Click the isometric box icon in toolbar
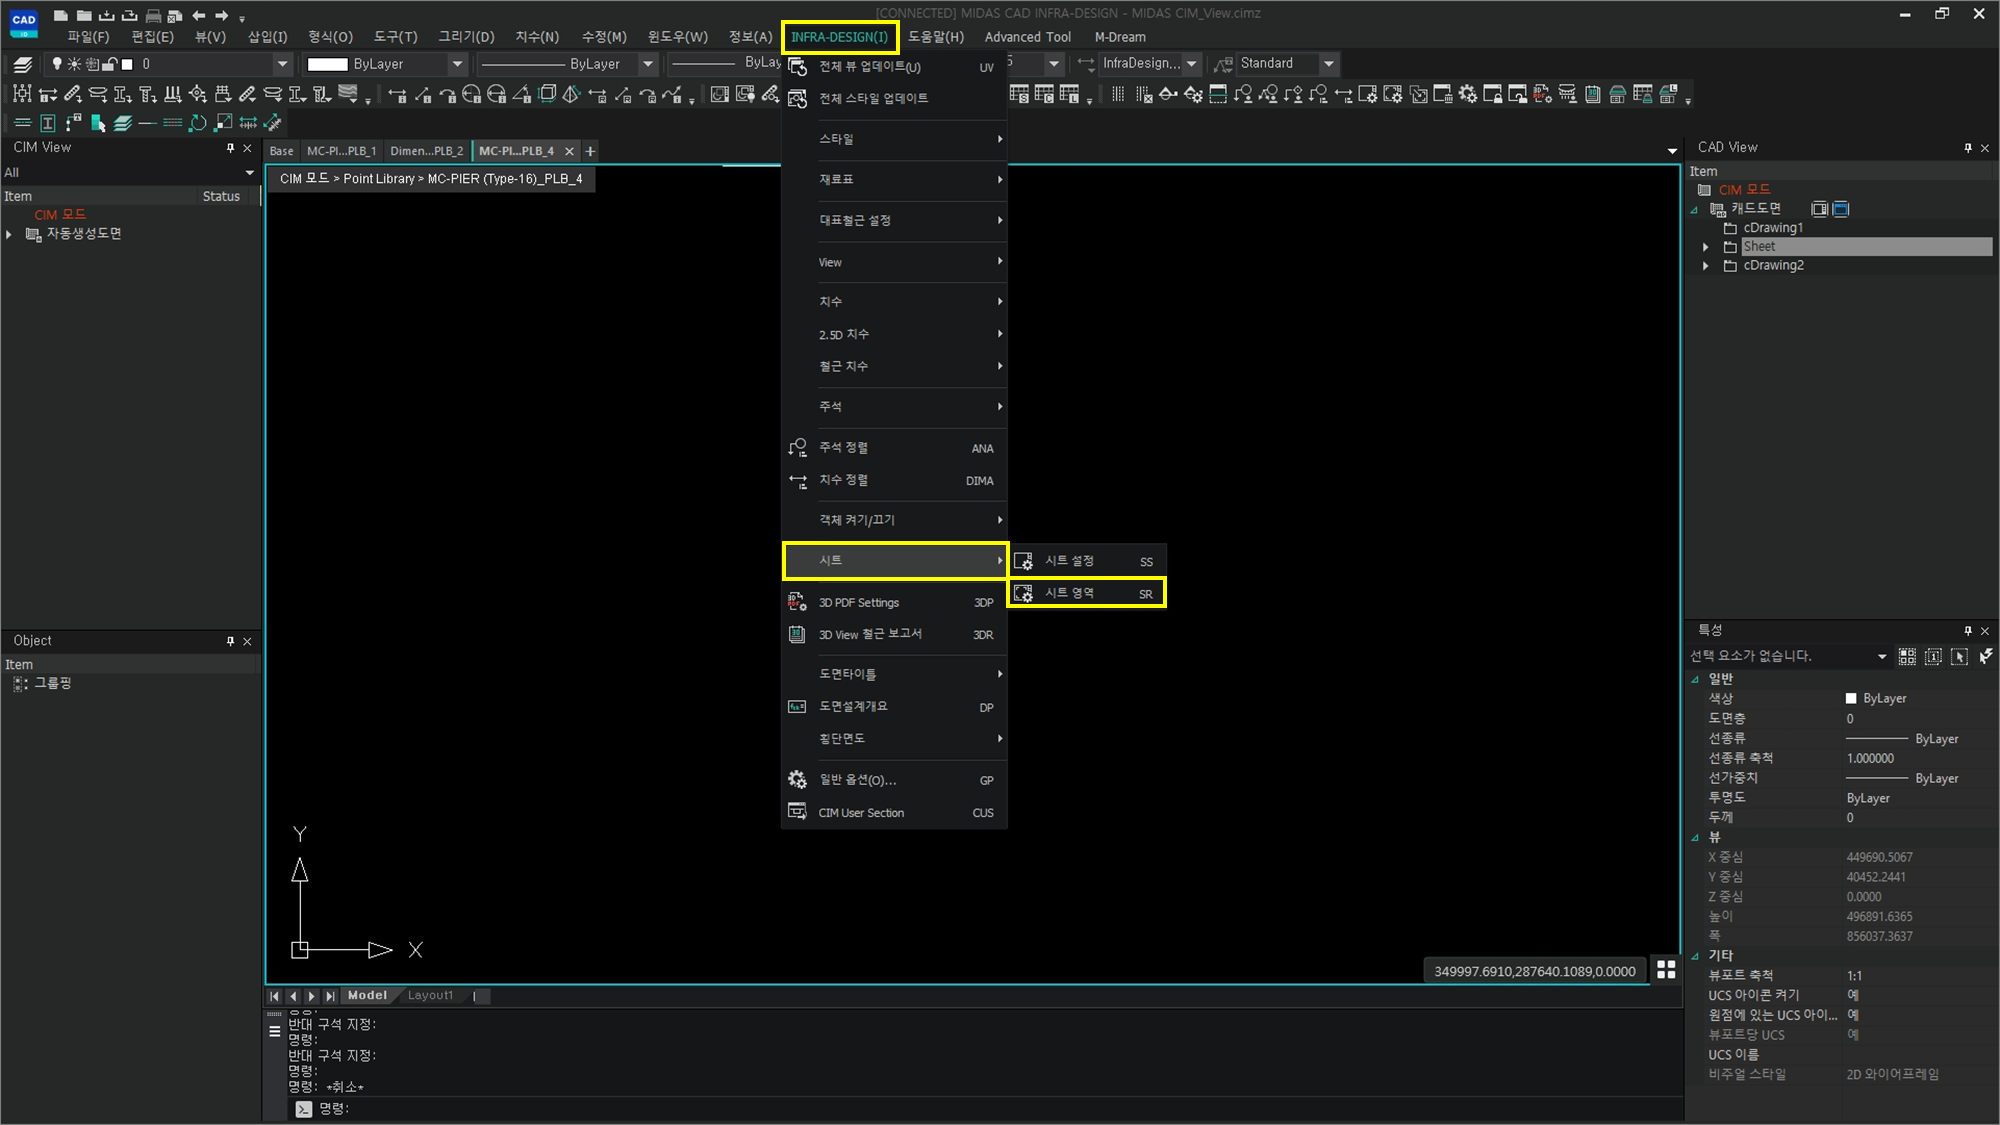Viewport: 2000px width, 1125px height. pyautogui.click(x=547, y=94)
